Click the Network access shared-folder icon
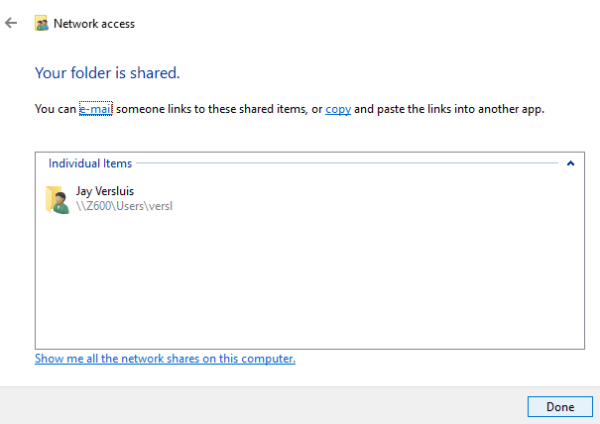Image resolution: width=600 pixels, height=424 pixels. [41, 23]
